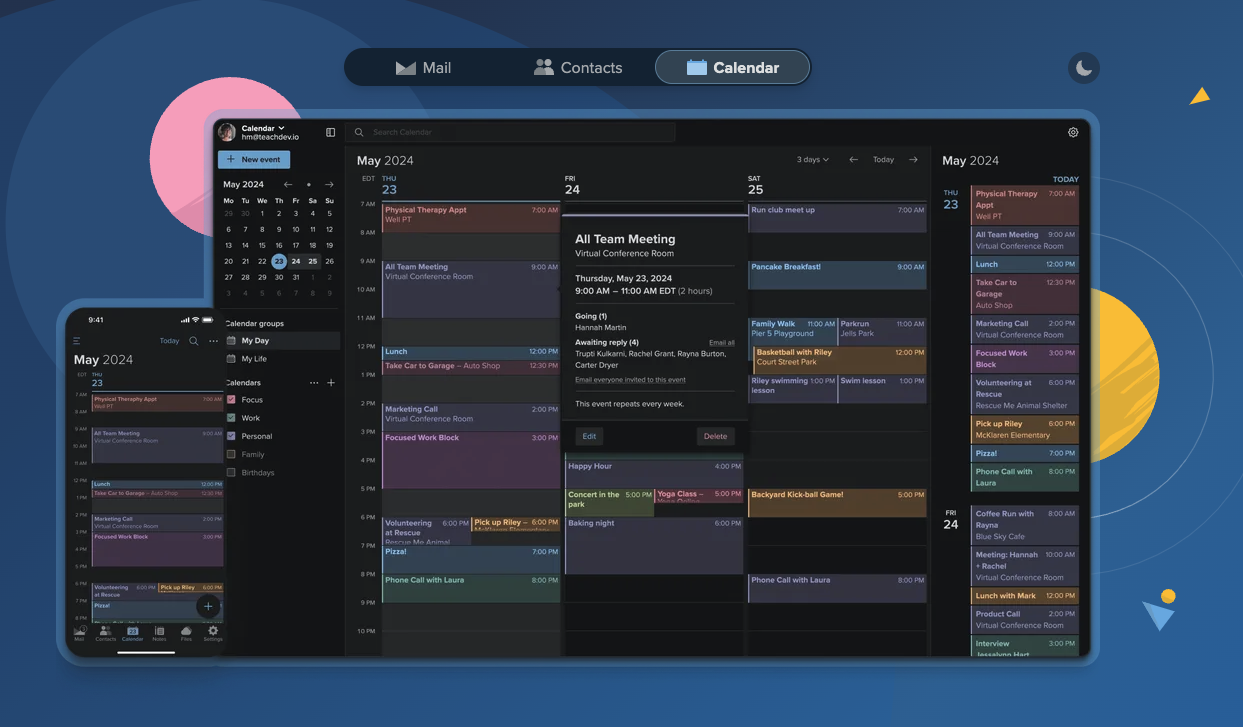Select Lunch with Mark in agenda
1243x727 pixels.
tap(1025, 595)
